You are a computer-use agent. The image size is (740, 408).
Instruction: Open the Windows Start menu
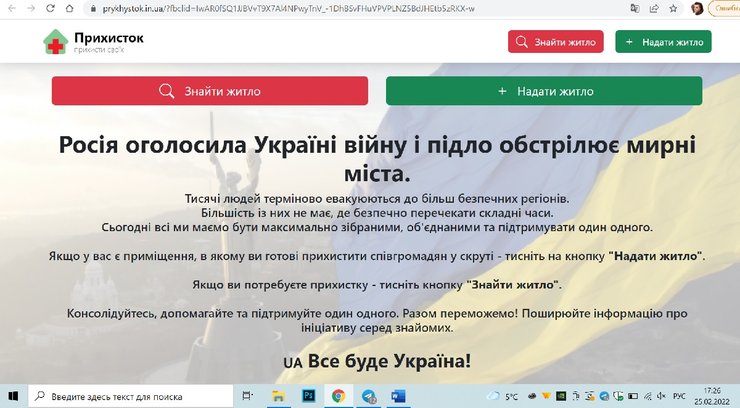pos(13,396)
